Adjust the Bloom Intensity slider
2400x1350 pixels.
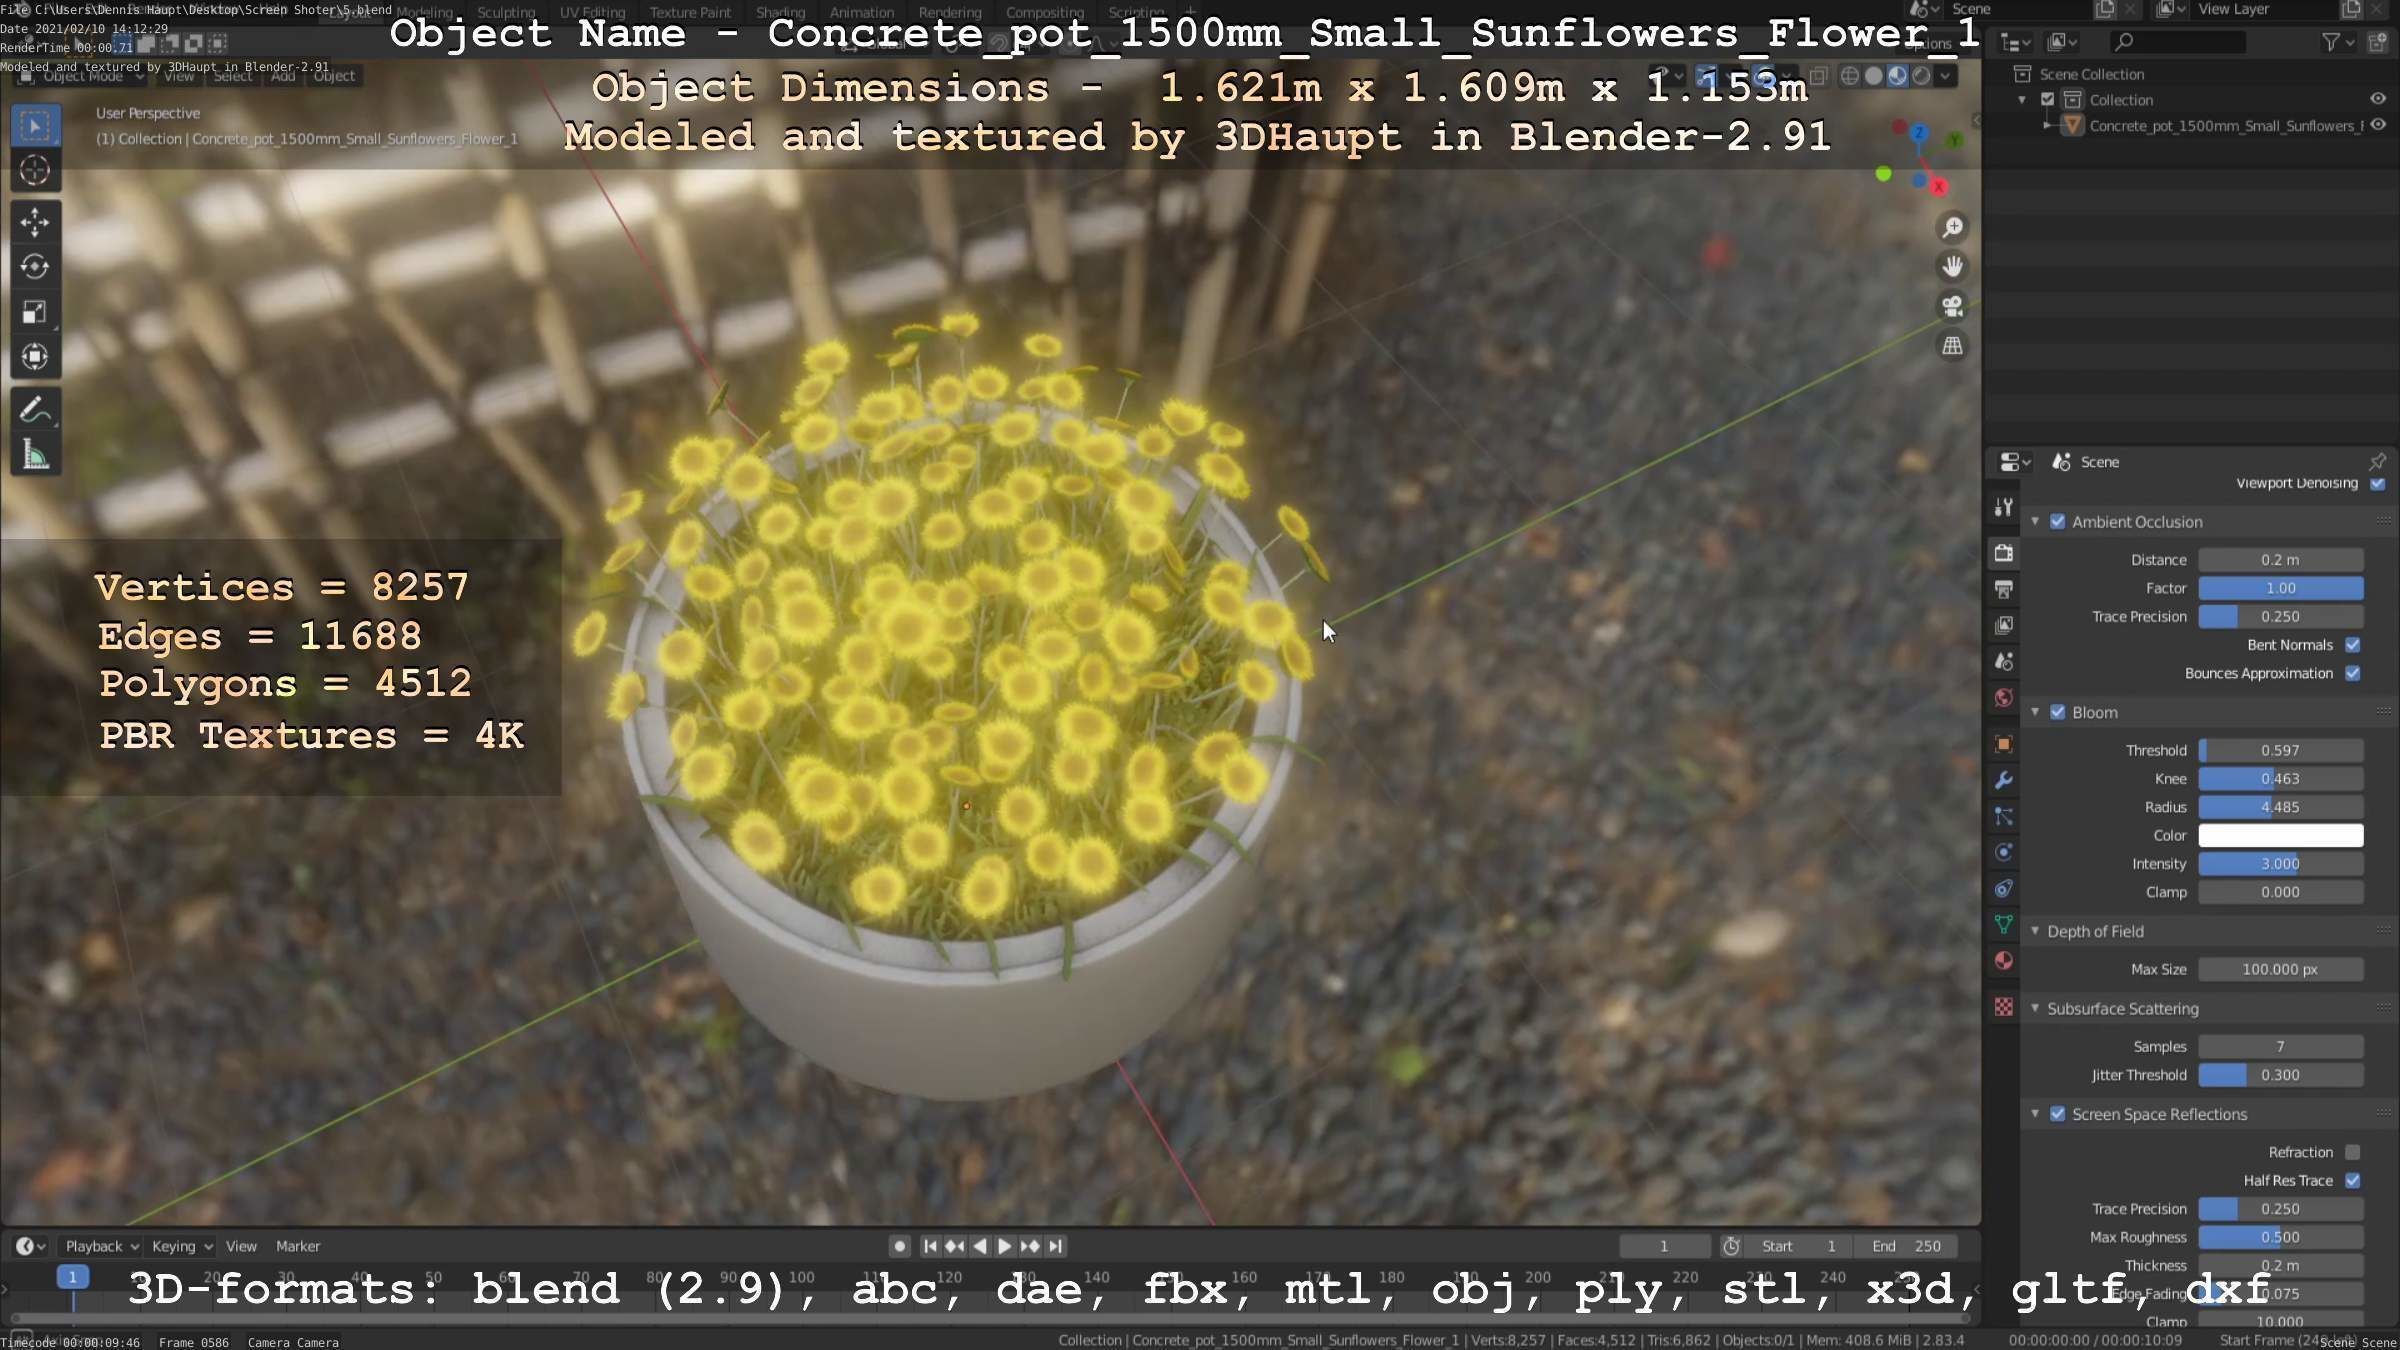2280,864
